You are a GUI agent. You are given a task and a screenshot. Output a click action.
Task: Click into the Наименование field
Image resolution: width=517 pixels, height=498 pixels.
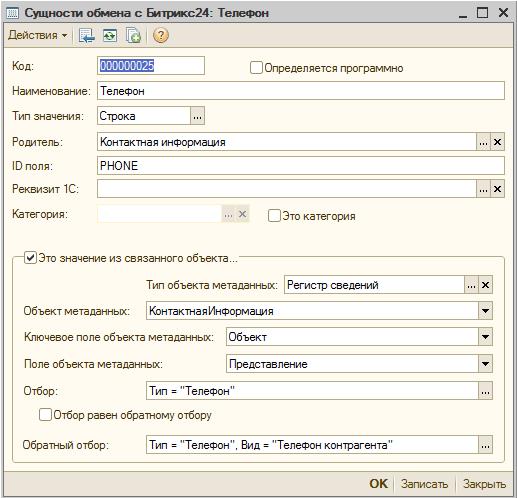tap(301, 91)
